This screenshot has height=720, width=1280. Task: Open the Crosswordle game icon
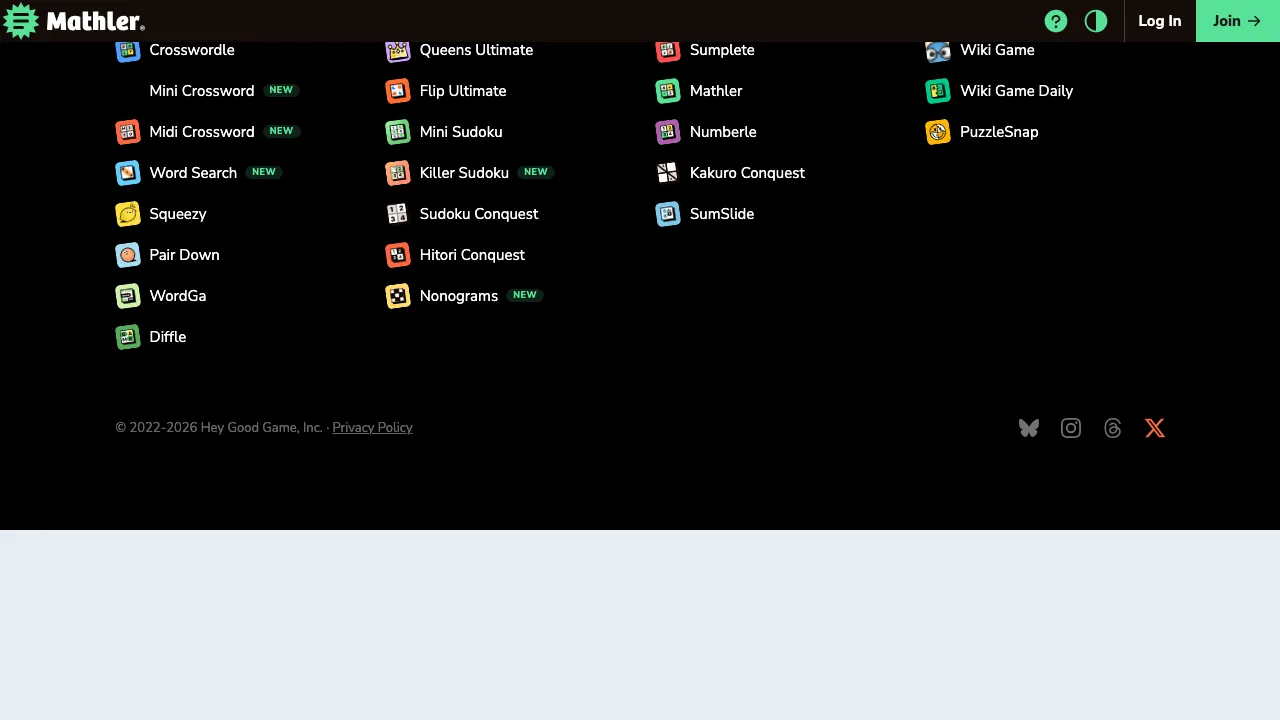point(128,50)
